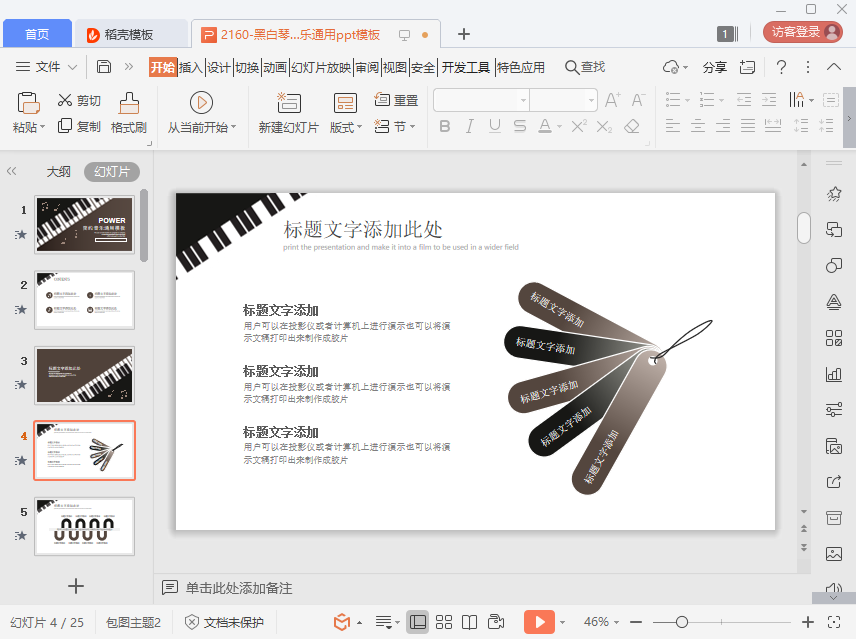Switch to the 稻壳模板 tab
This screenshot has width=856, height=639.
tap(131, 34)
